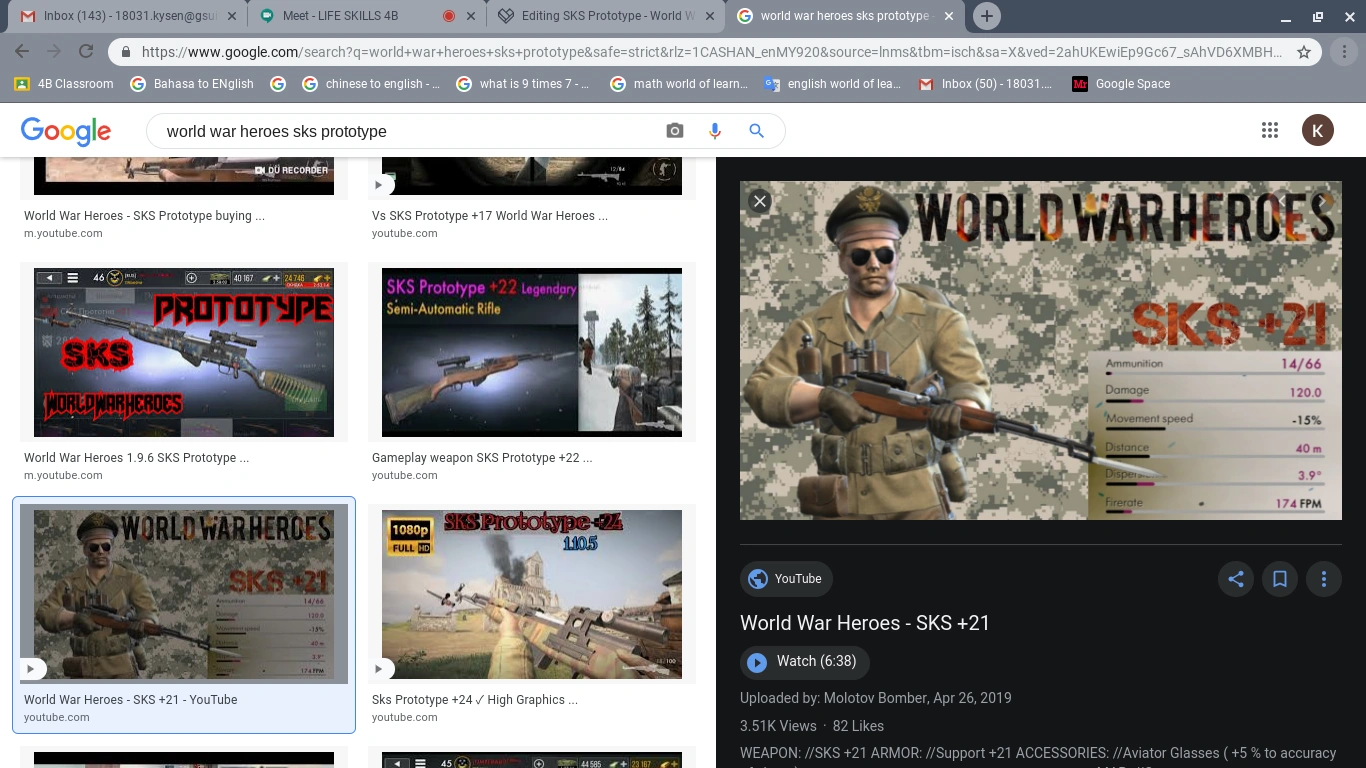Open the Inbox (50) bookmark
Viewport: 1366px width, 768px height.
985,84
